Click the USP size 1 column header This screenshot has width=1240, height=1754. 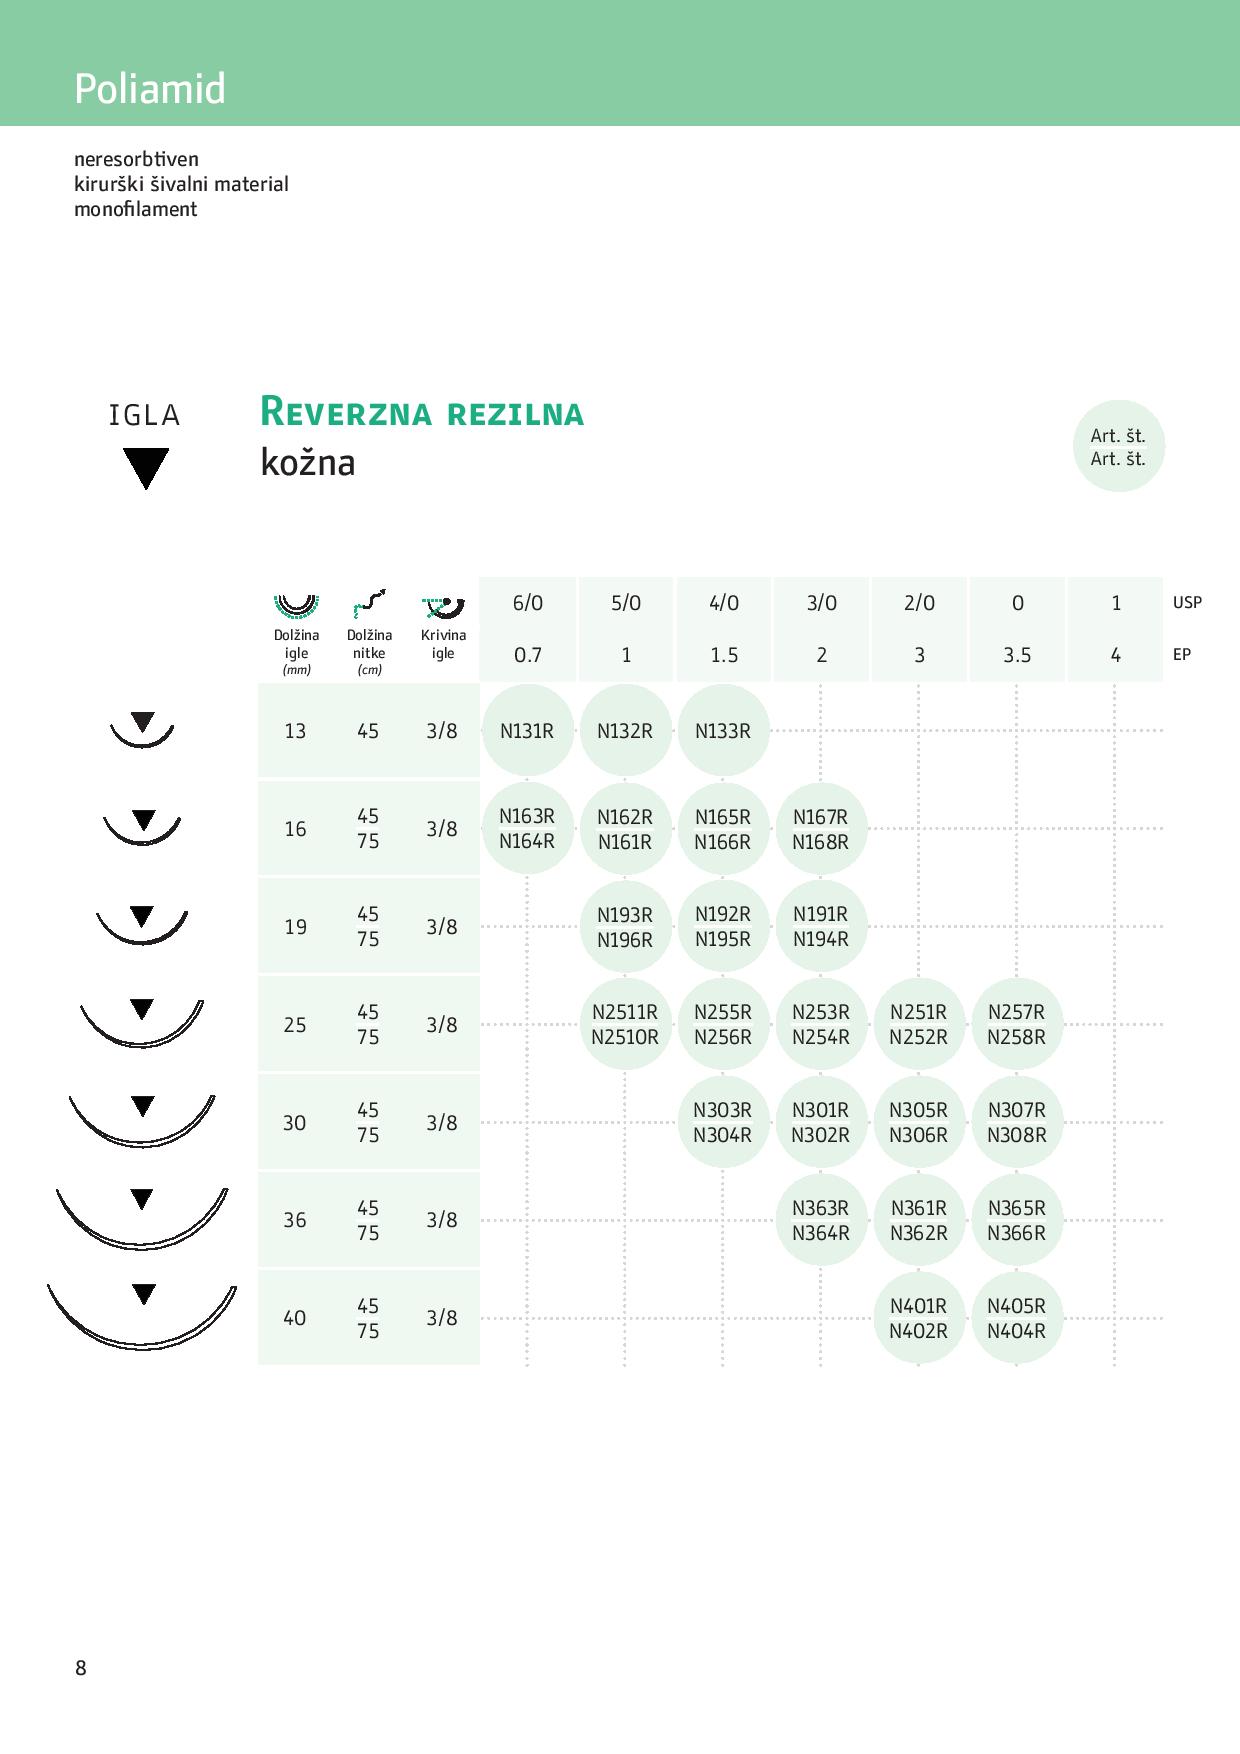[x=1116, y=603]
